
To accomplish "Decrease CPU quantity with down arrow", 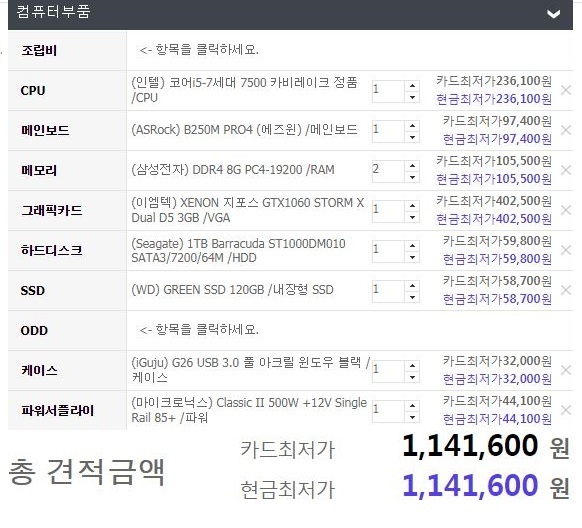I will coord(412,98).
